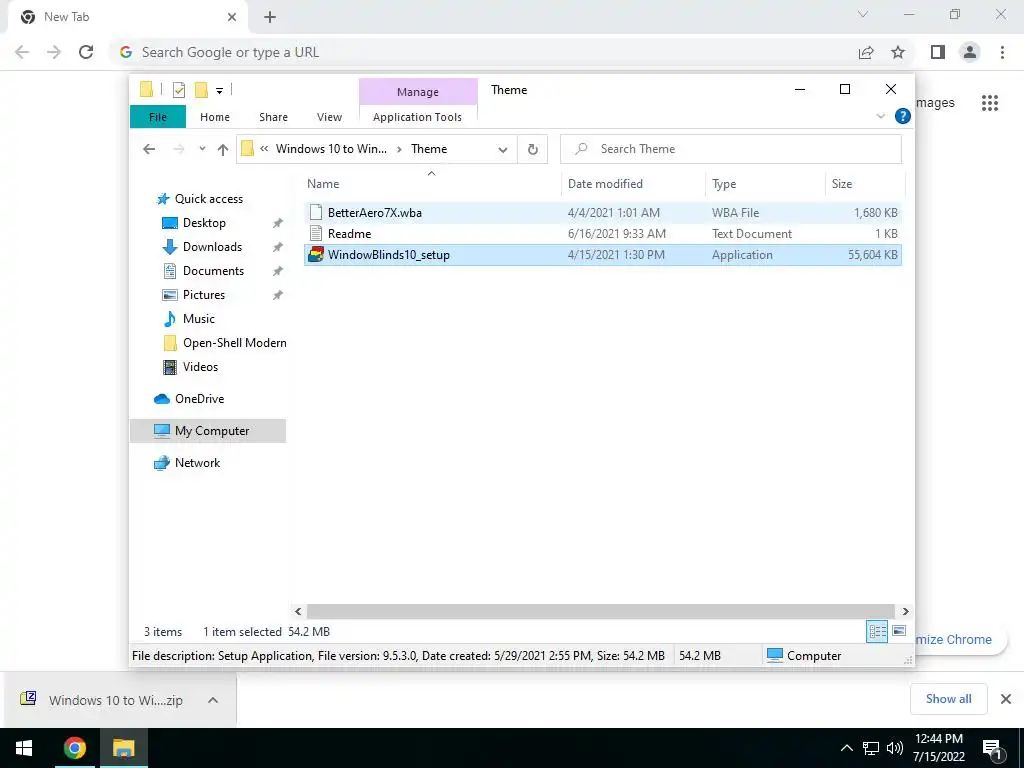
Task: Reload the Chrome page
Action: pyautogui.click(x=86, y=52)
